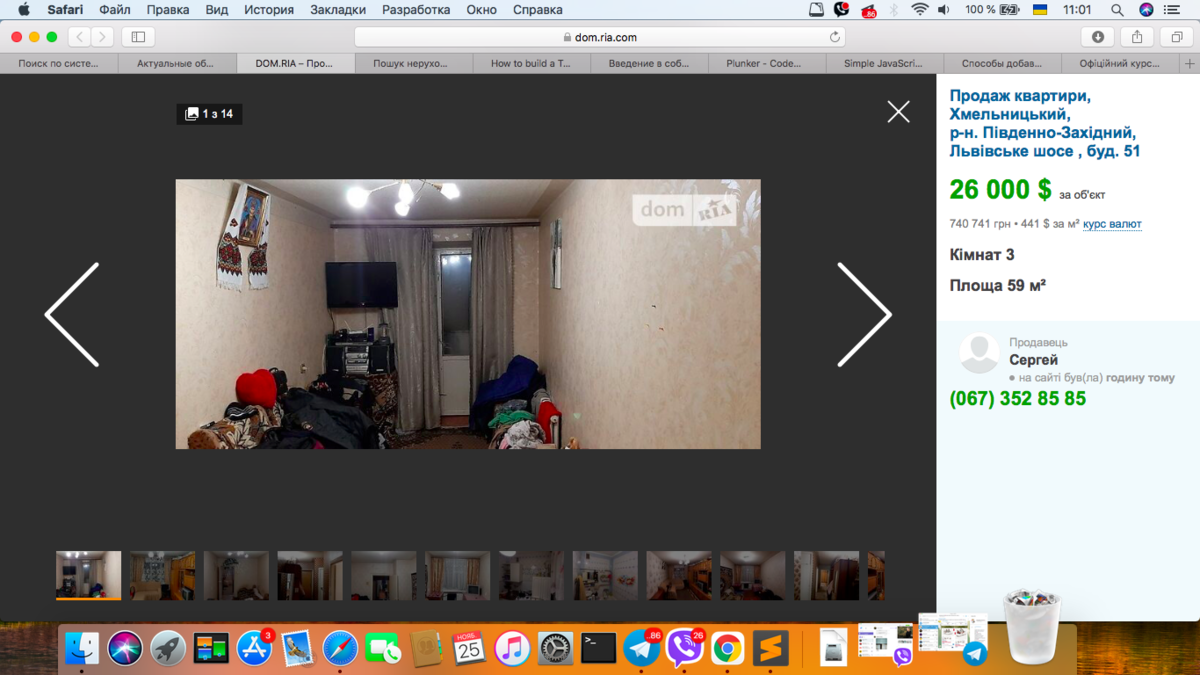Click the курс валют link
Screen dimensions: 1200x675
pos(1112,224)
